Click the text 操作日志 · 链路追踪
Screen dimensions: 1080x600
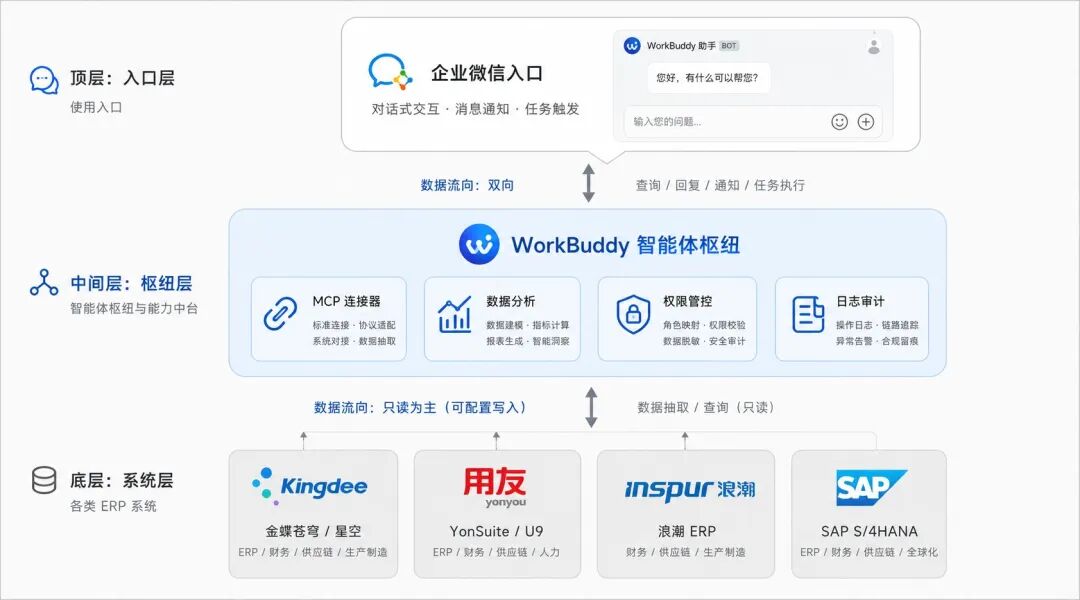coord(877,325)
